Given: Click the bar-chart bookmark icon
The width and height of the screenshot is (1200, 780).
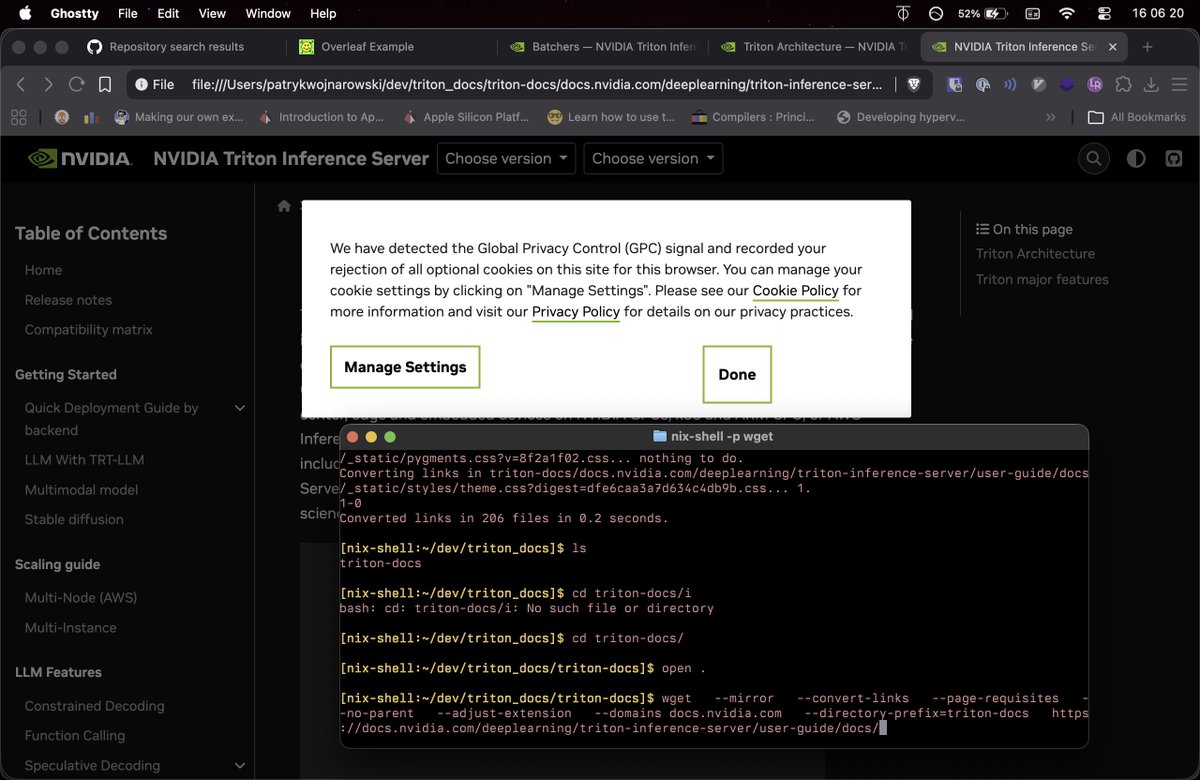Looking at the screenshot, I should 91,117.
